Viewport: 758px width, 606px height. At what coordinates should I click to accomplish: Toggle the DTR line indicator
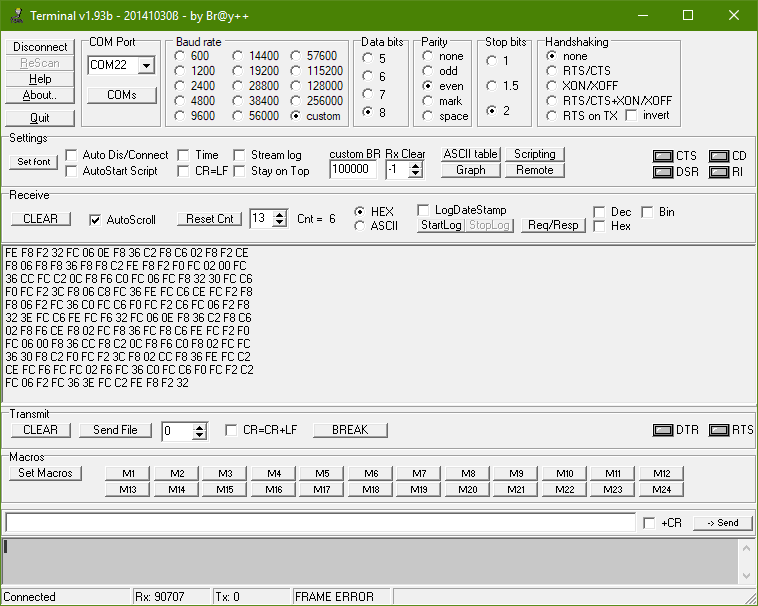[x=663, y=430]
